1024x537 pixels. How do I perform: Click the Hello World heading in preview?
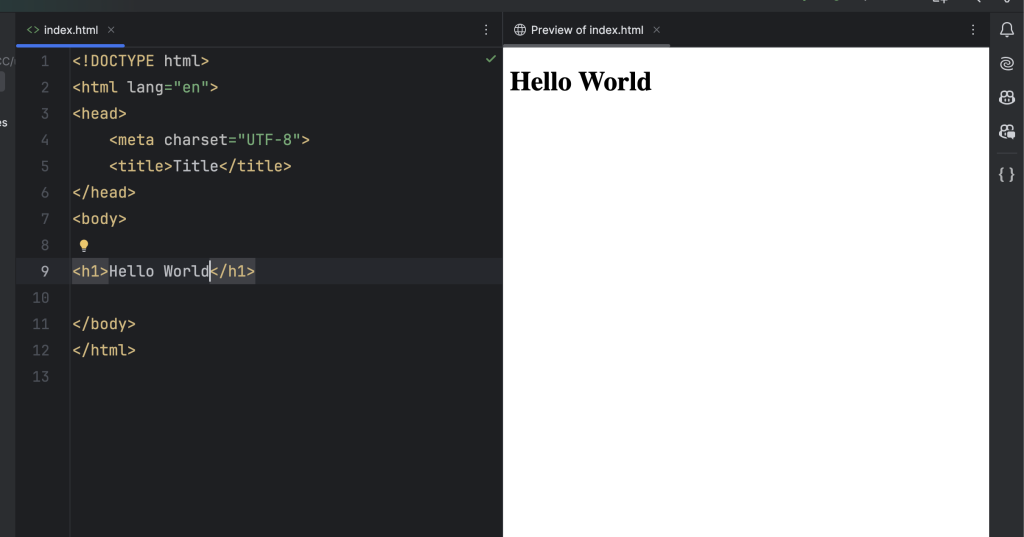coord(580,82)
